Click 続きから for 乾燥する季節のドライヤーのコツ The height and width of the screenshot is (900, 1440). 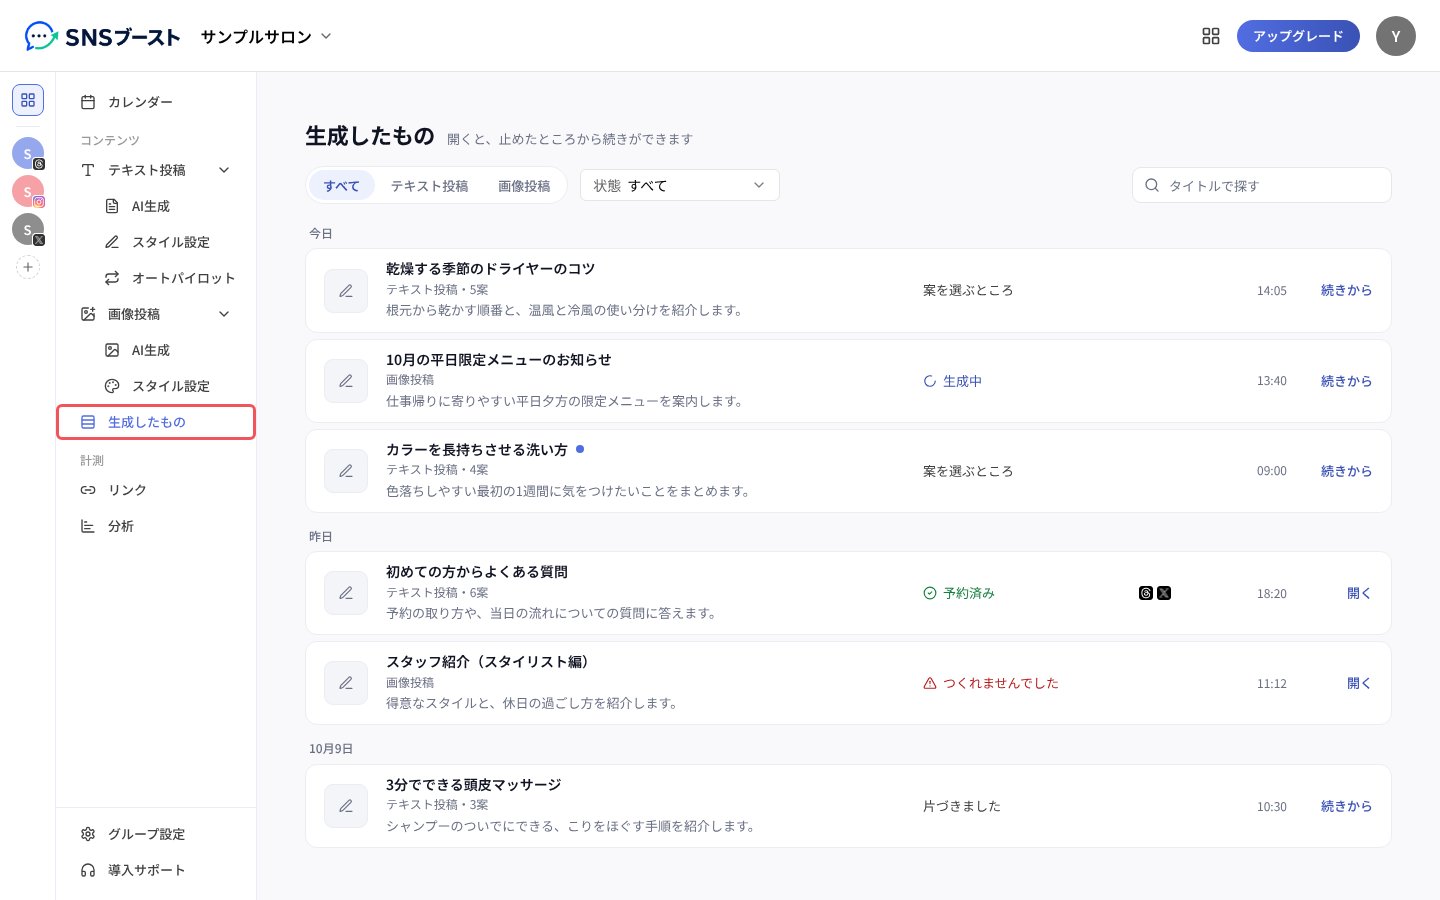1346,290
